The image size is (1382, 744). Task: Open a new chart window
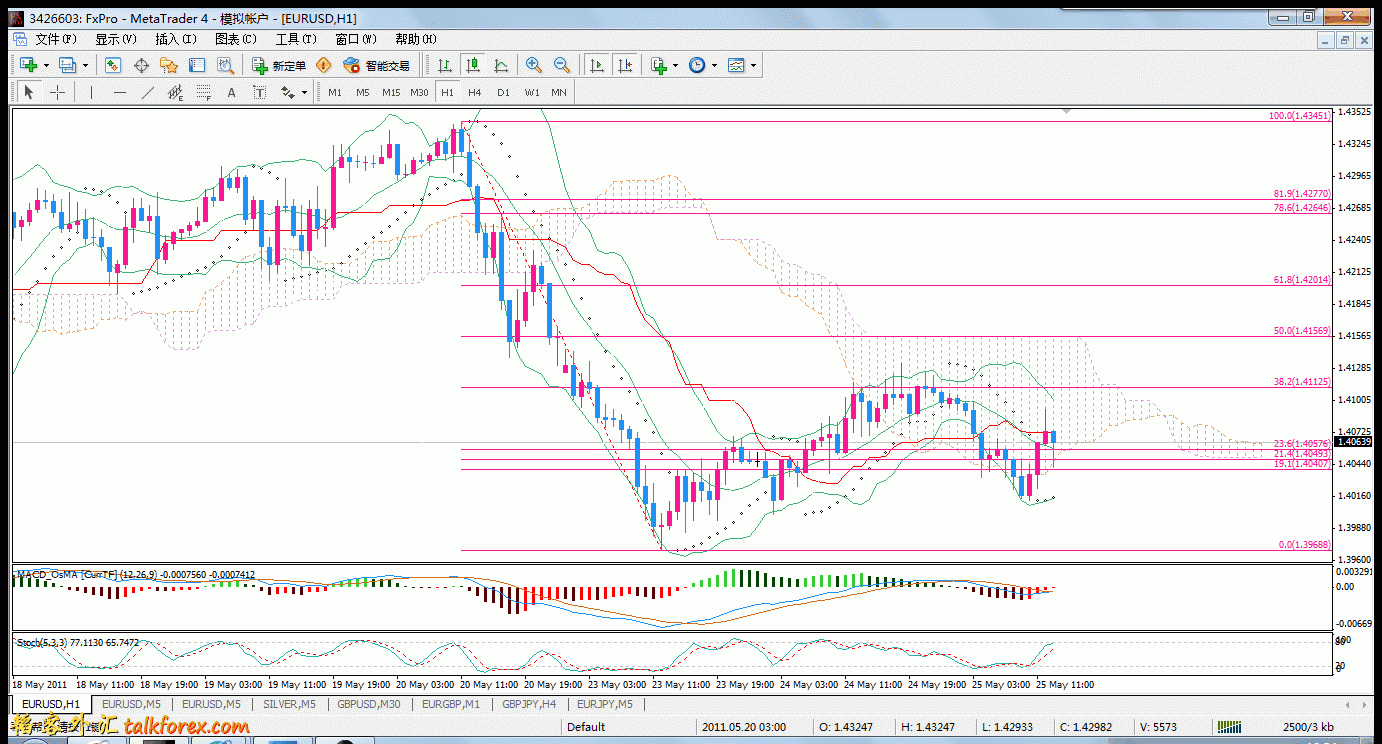(29, 65)
